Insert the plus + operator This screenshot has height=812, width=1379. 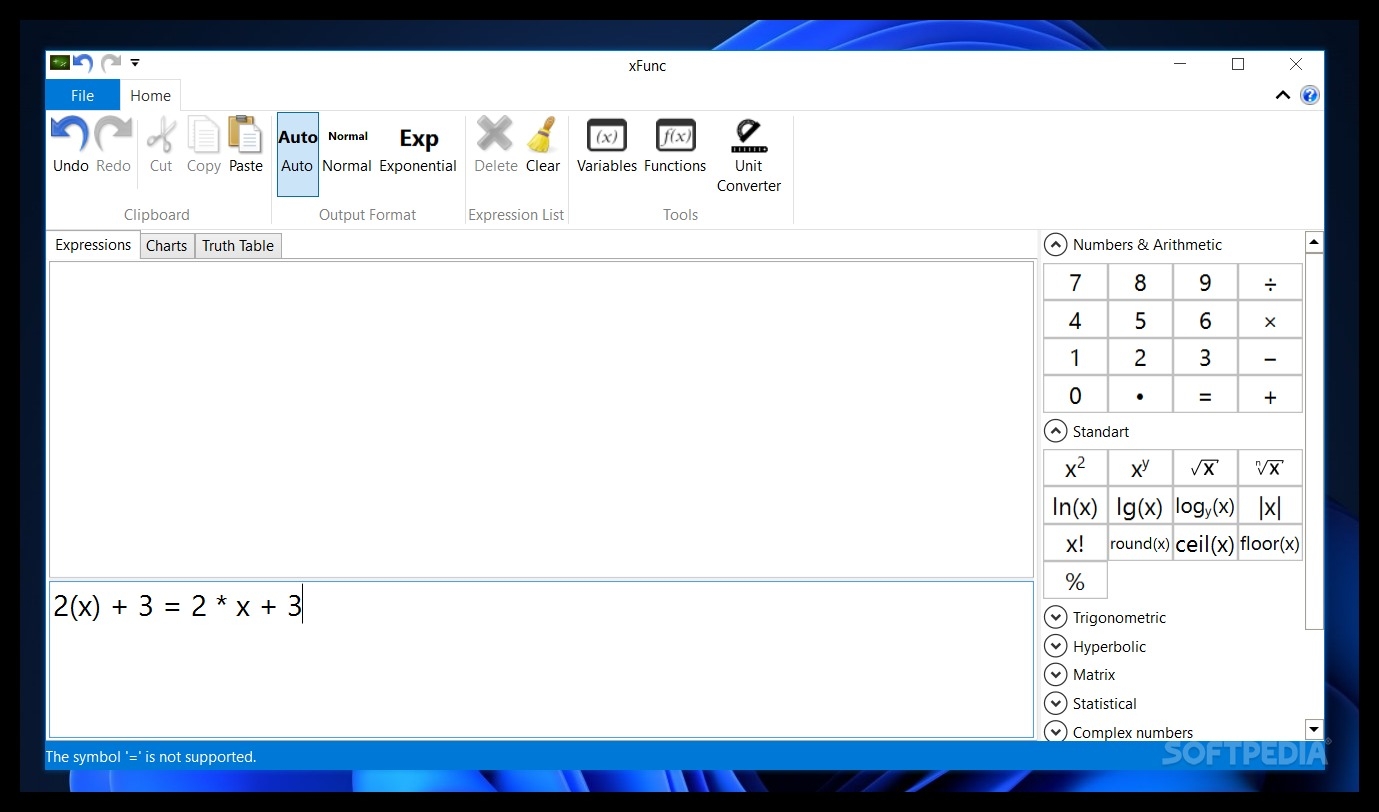(x=1270, y=396)
